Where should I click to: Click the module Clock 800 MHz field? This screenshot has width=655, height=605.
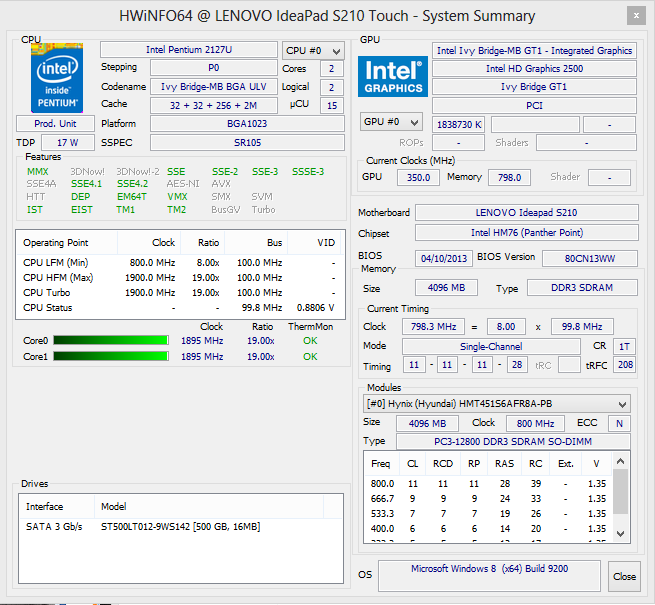click(535, 423)
